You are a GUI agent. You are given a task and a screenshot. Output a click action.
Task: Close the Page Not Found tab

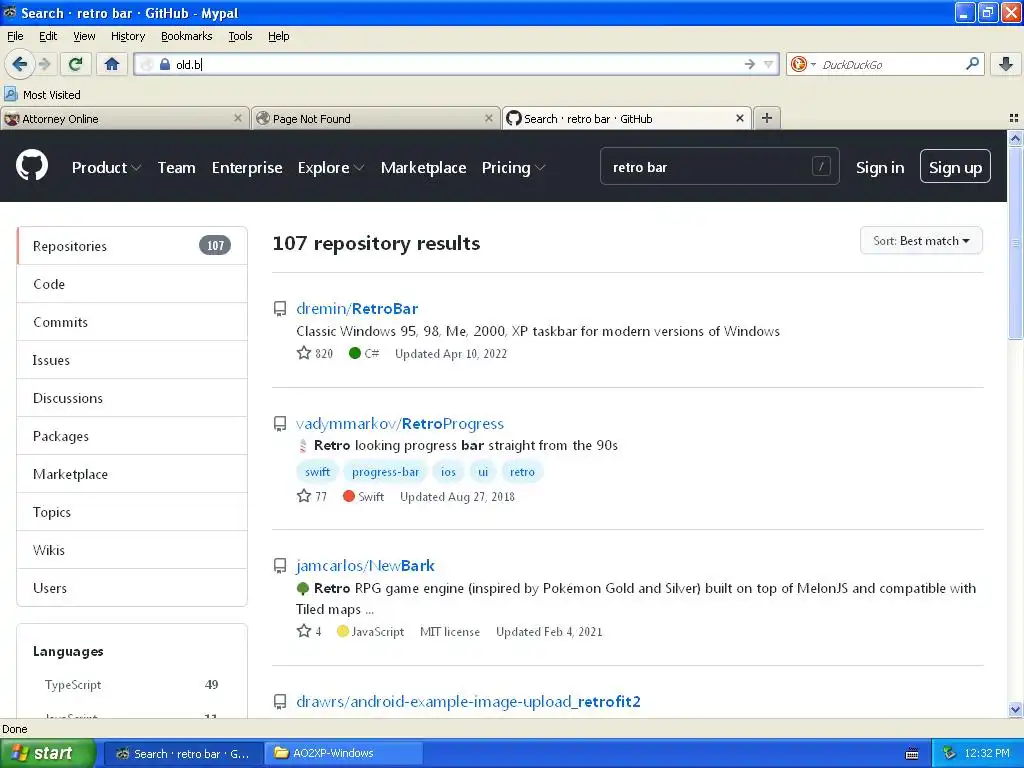[x=488, y=118]
